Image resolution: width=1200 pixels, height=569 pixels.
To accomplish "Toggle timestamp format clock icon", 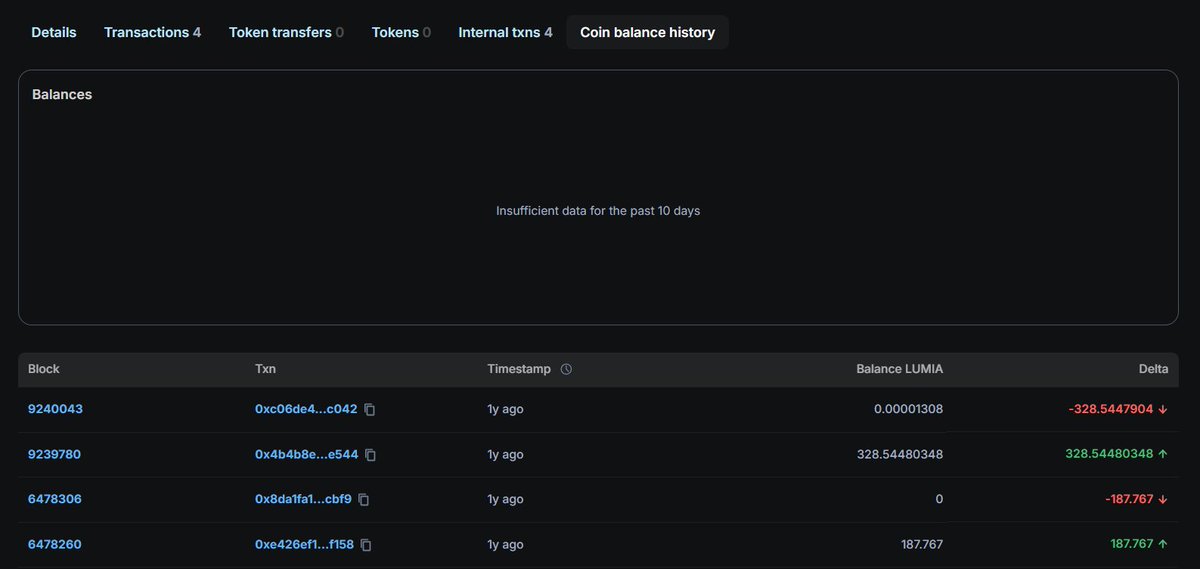I will [566, 369].
